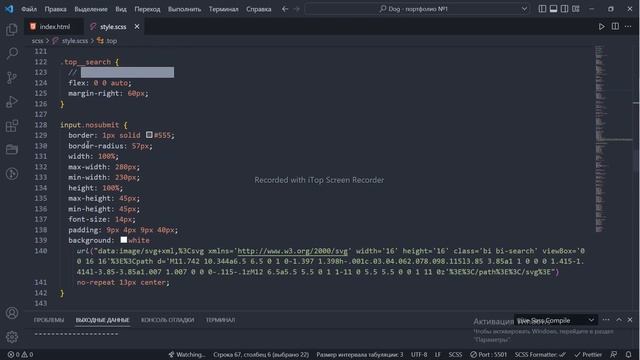This screenshot has height=360, width=640.
Task: Open the timeline clock icon in activity bar
Action: (x=12, y=173)
